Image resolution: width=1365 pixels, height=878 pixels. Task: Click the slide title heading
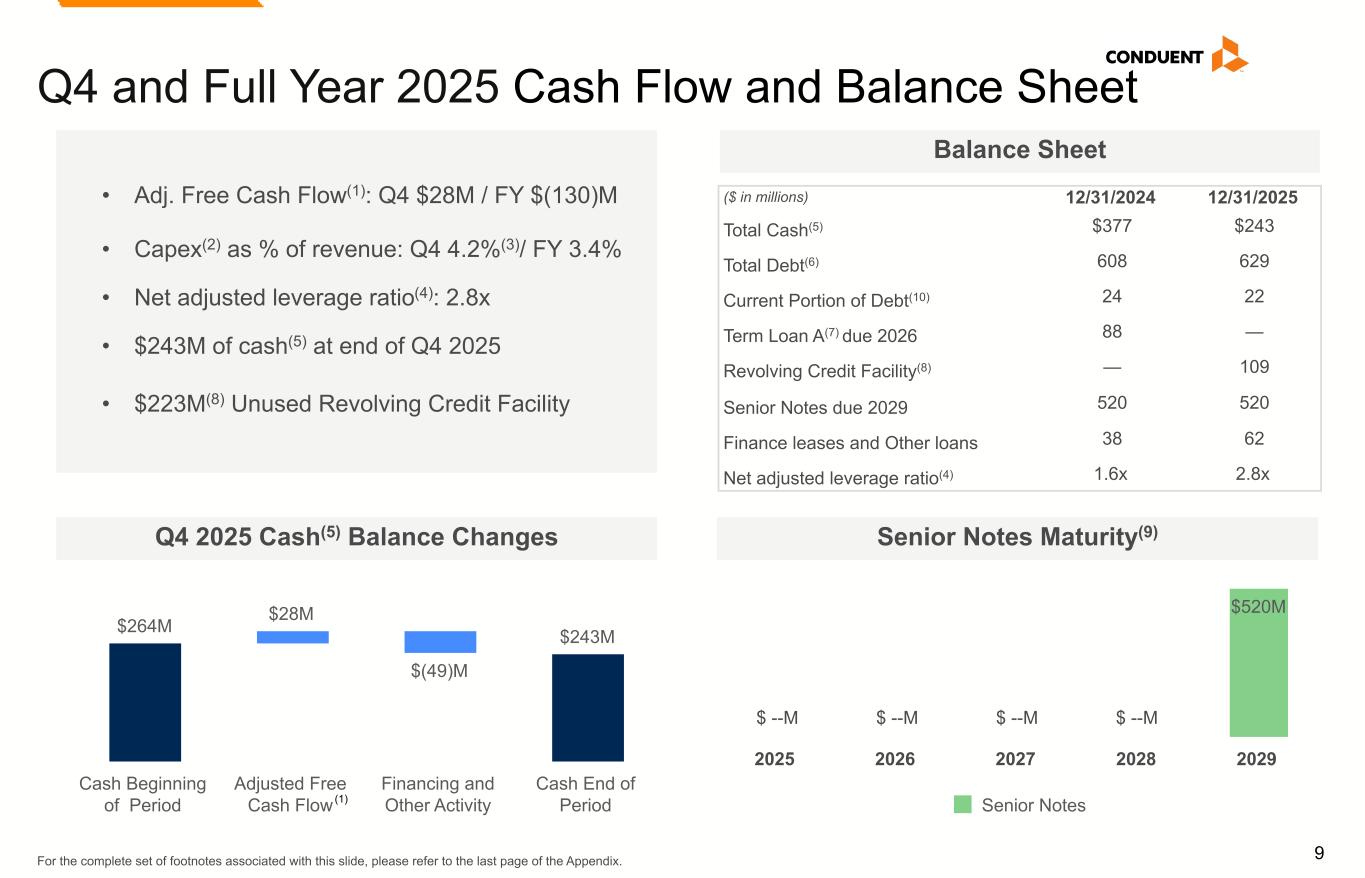tap(587, 88)
